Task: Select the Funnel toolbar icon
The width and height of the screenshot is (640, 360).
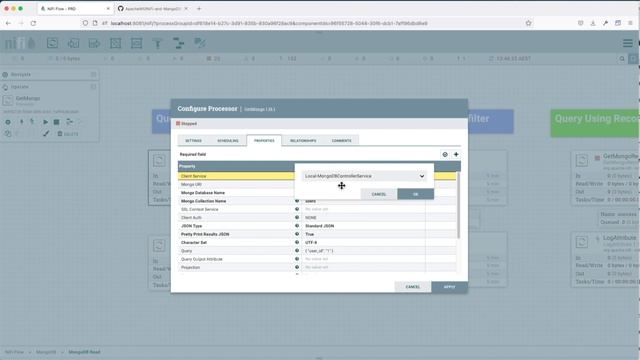Action: click(158, 43)
